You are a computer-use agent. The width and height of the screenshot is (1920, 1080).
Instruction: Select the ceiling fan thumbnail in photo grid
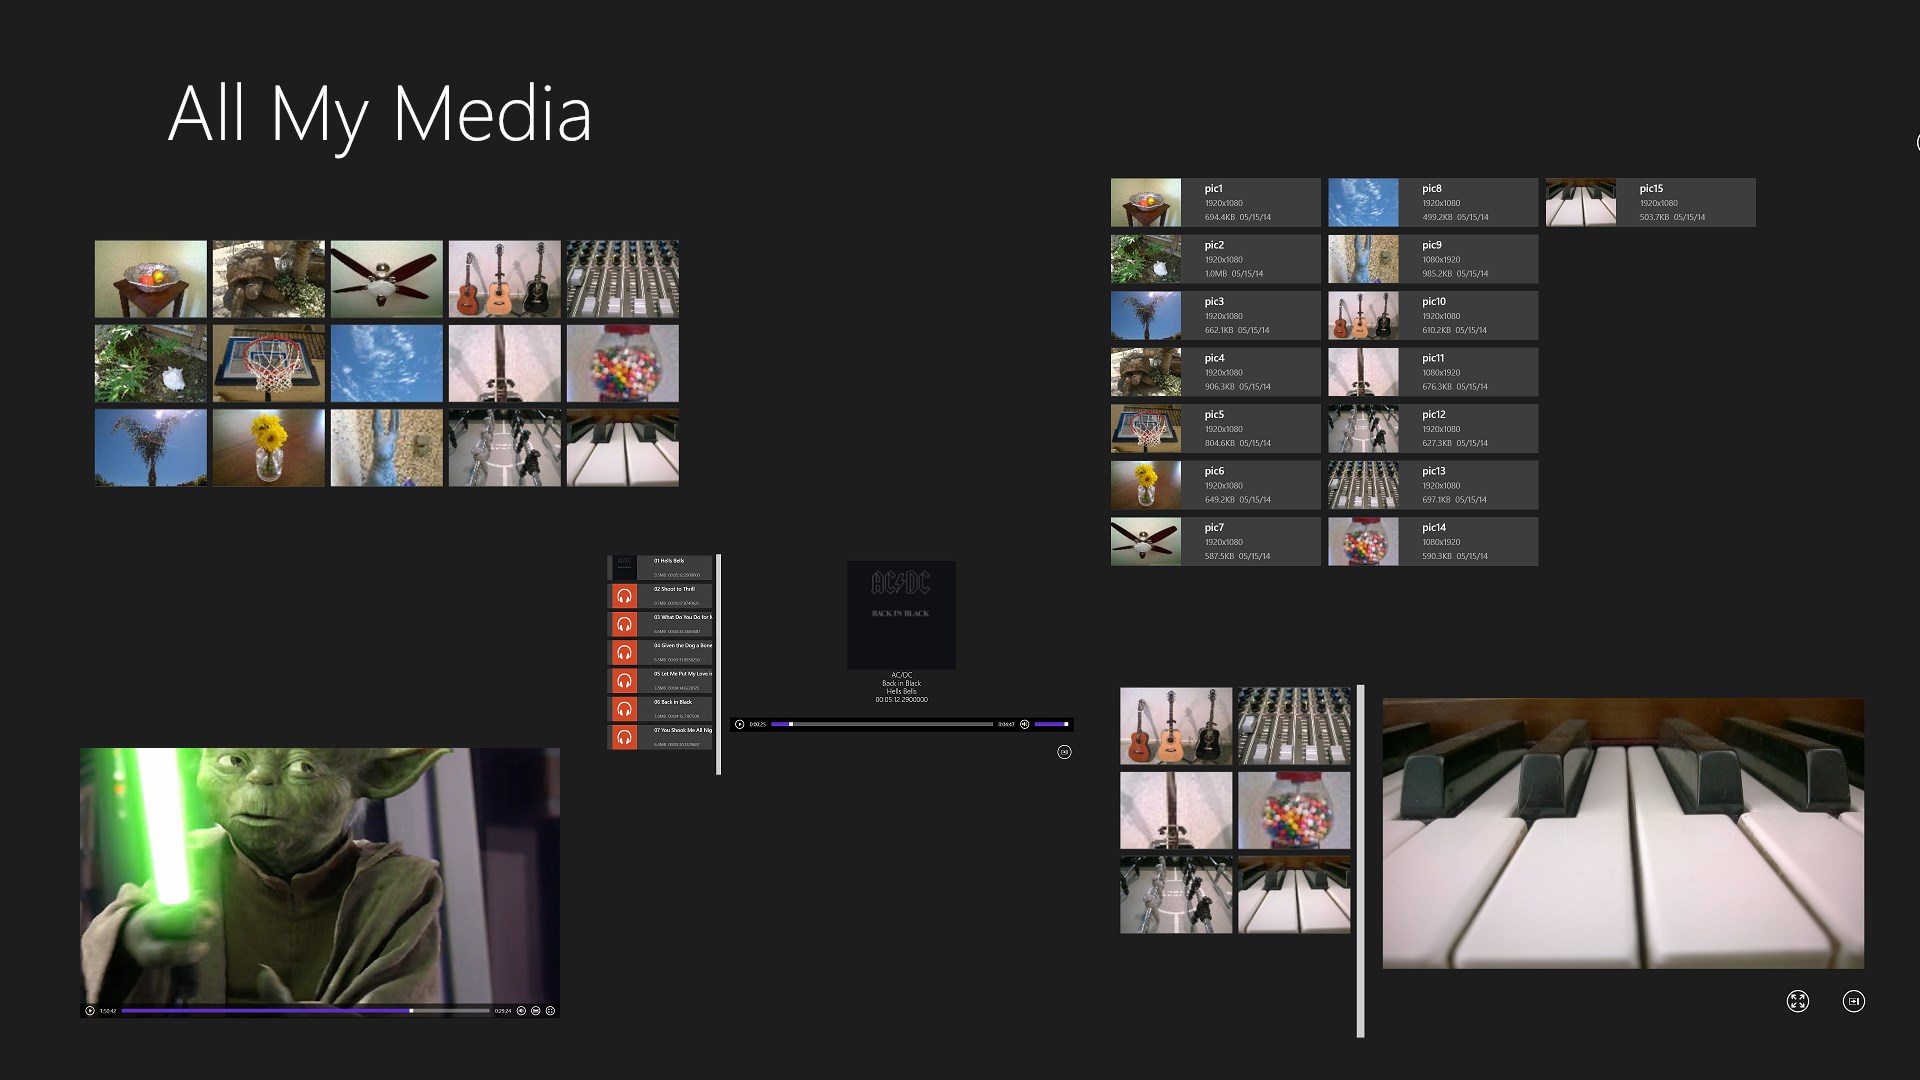pos(386,279)
